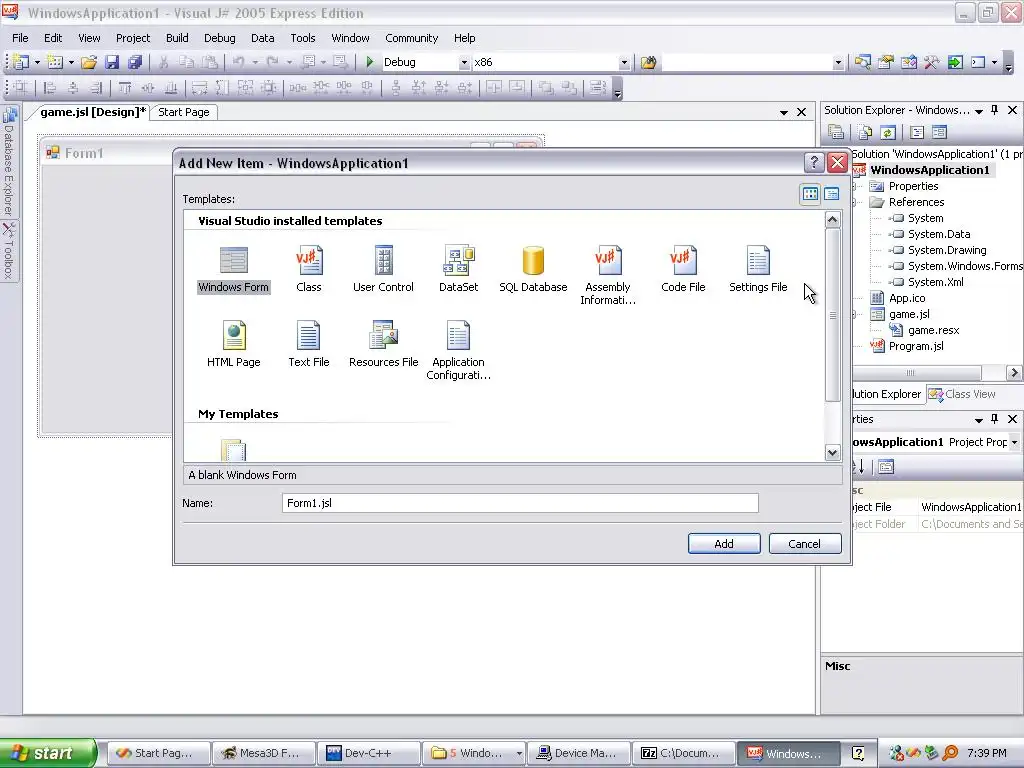The width and height of the screenshot is (1024, 768).
Task: Click the Properties icon in Solution Explorer toolbar
Action: pos(836,133)
